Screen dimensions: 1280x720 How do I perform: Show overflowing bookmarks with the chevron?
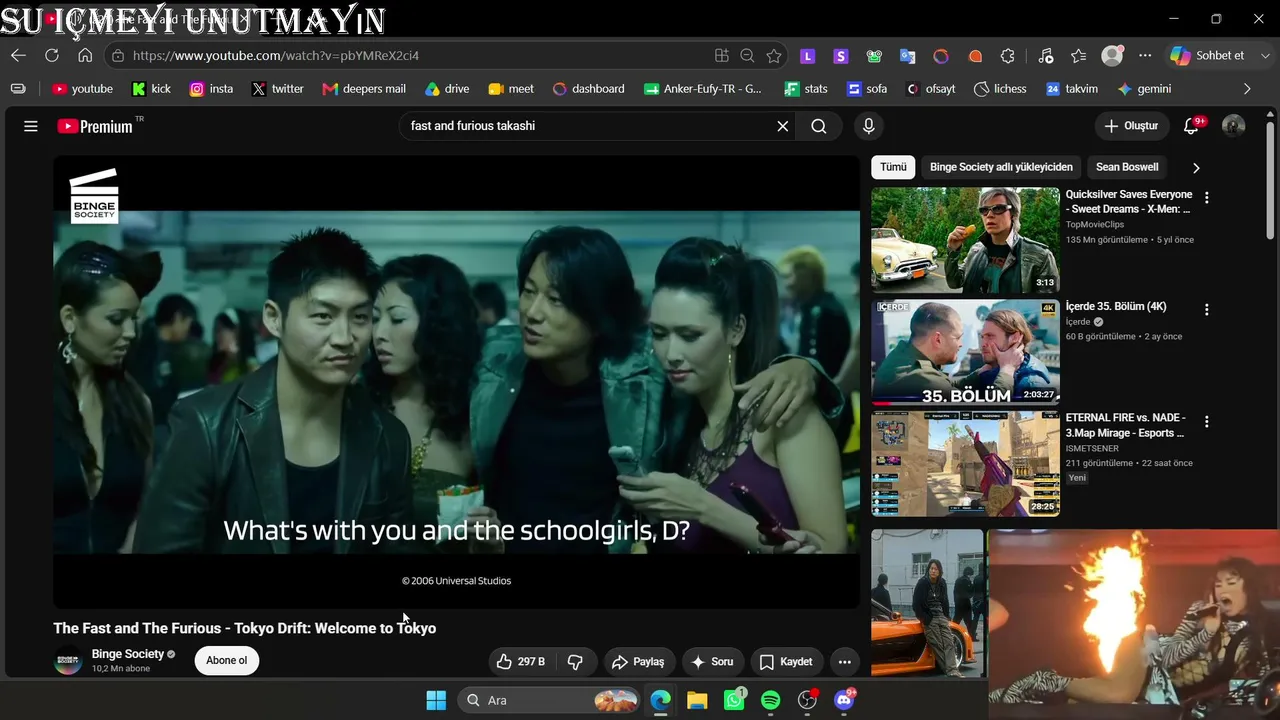(1246, 89)
